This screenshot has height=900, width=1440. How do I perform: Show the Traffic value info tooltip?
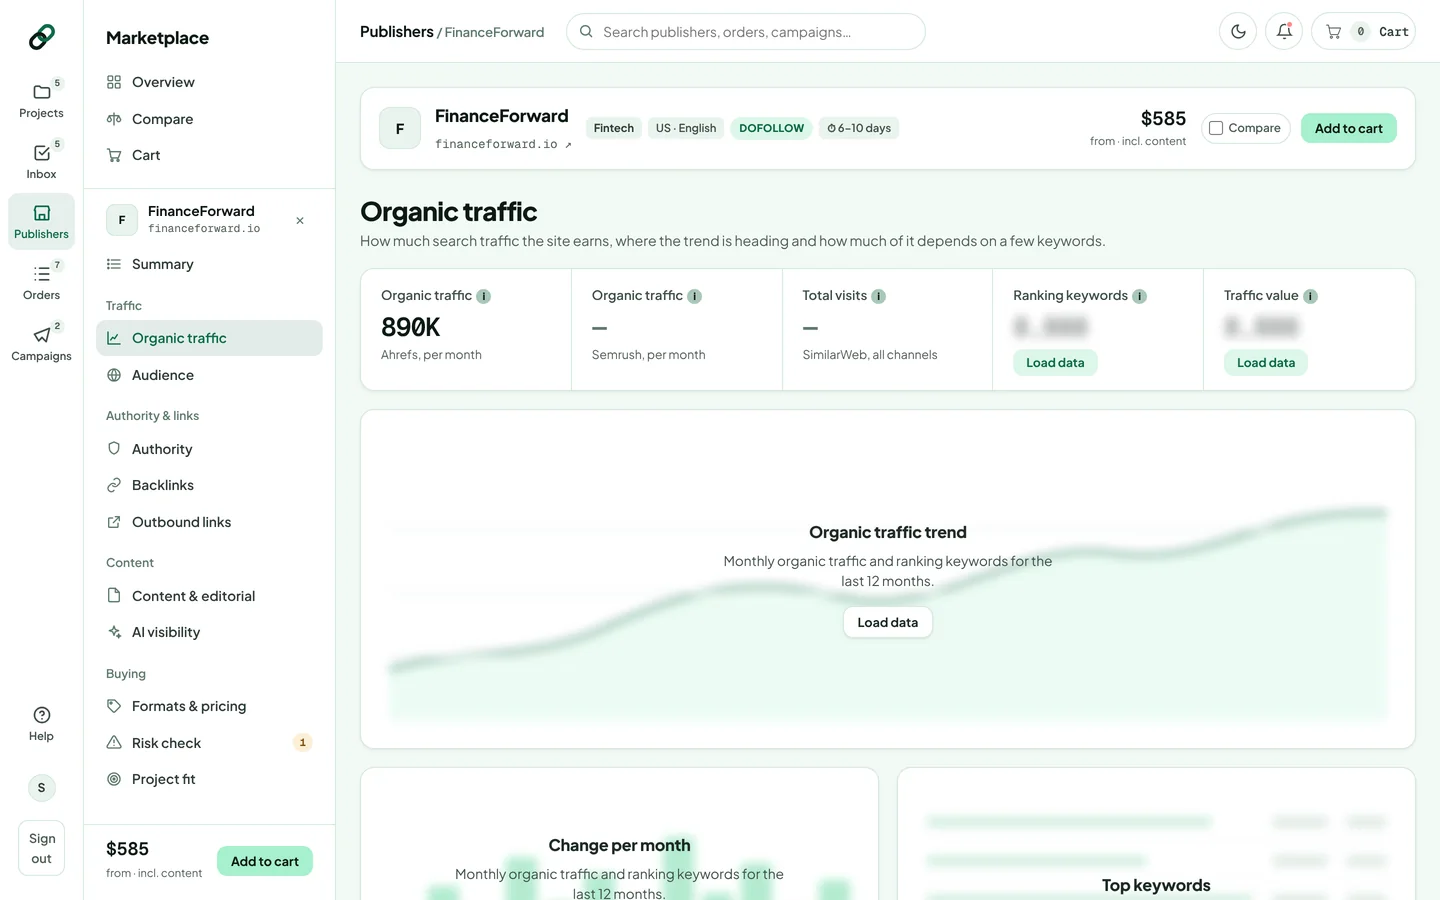(x=1311, y=296)
